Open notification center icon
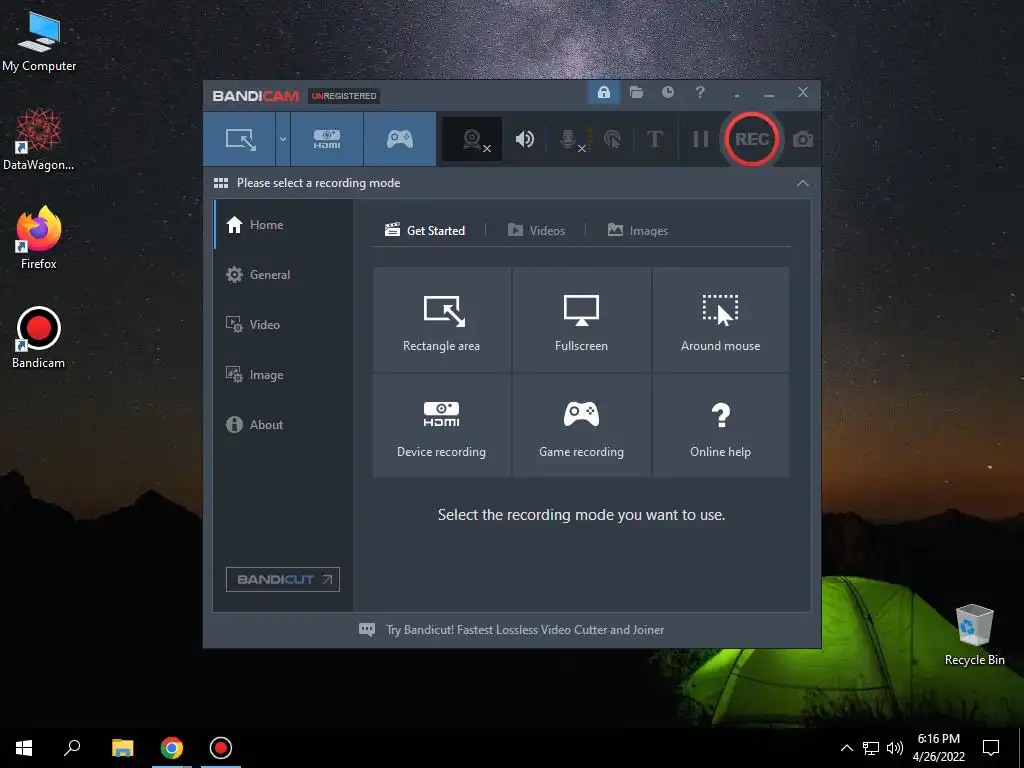The width and height of the screenshot is (1024, 768). tap(991, 748)
